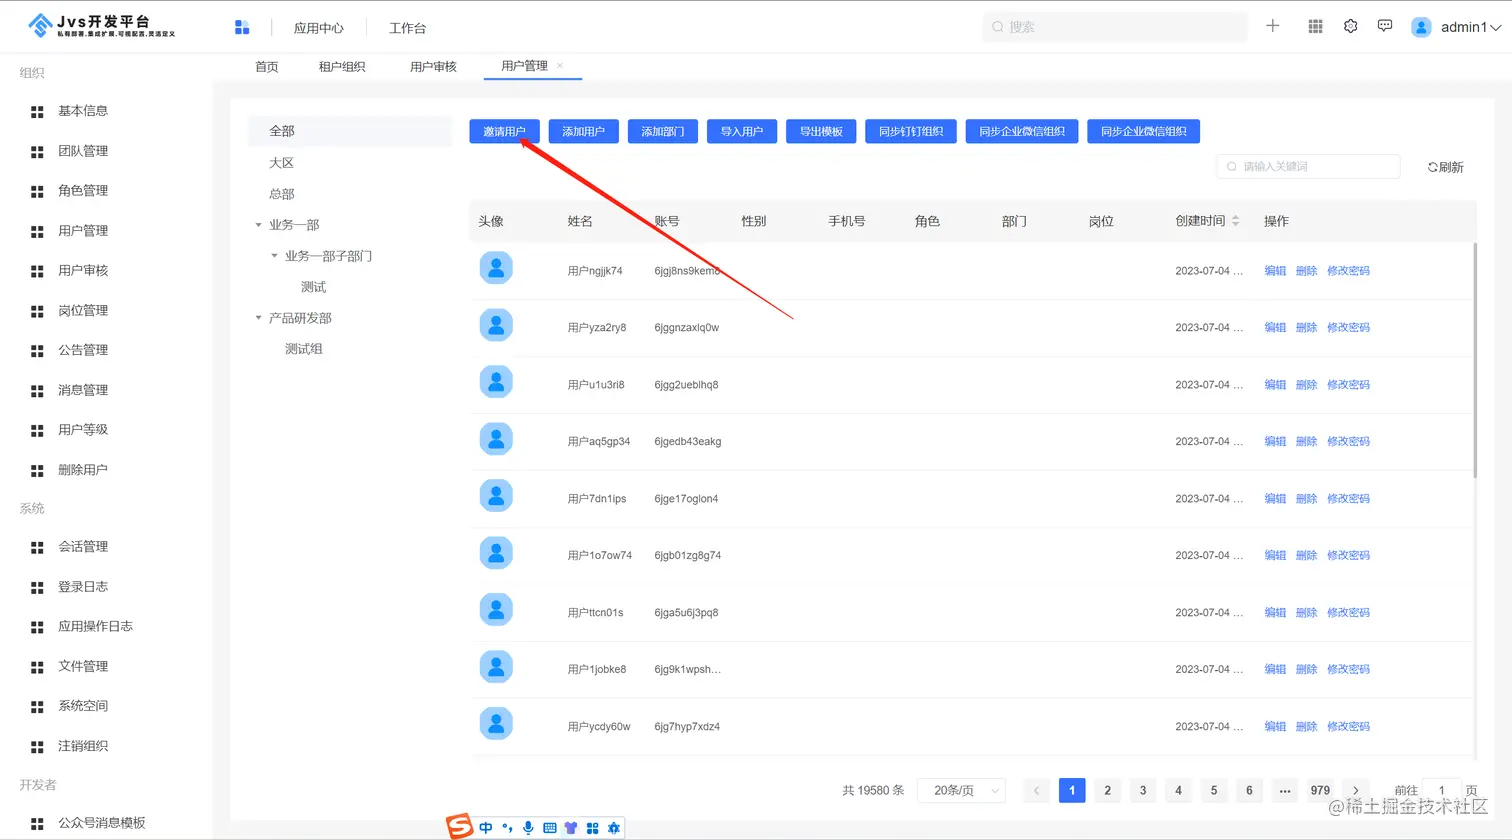Open the messages chat icon in header

pyautogui.click(x=1385, y=26)
